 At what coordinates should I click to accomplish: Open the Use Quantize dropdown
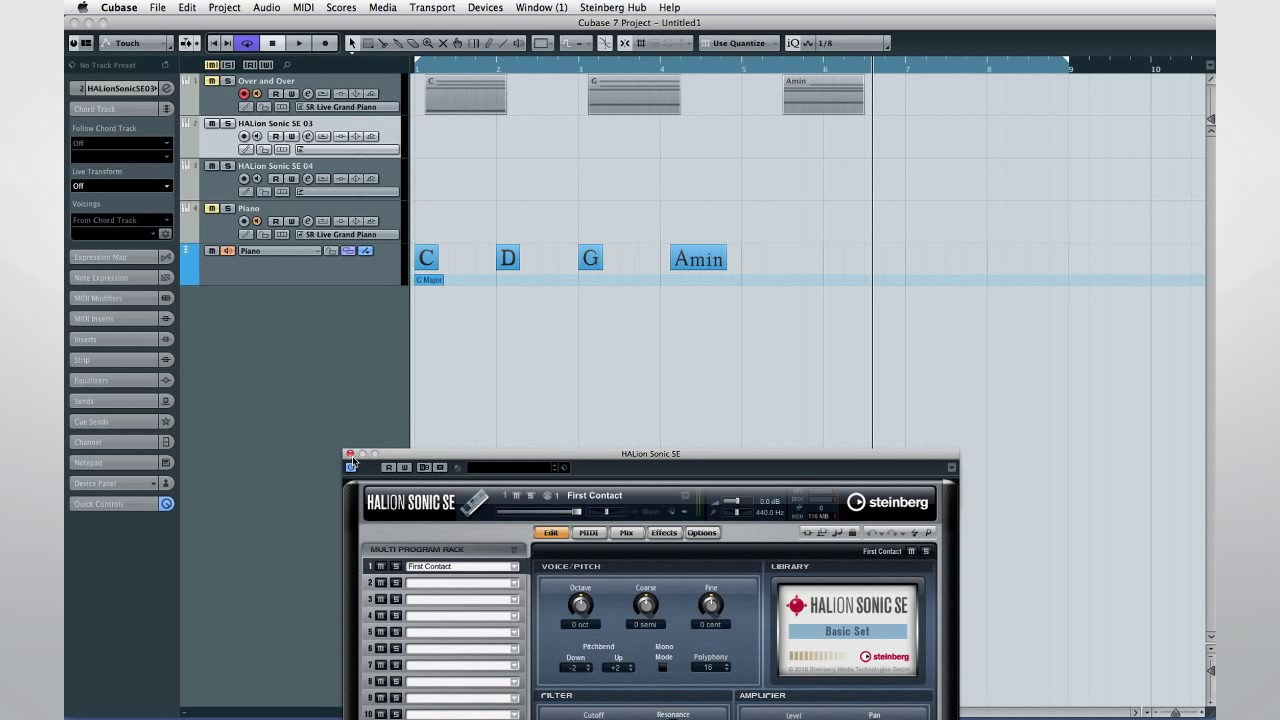coord(740,43)
